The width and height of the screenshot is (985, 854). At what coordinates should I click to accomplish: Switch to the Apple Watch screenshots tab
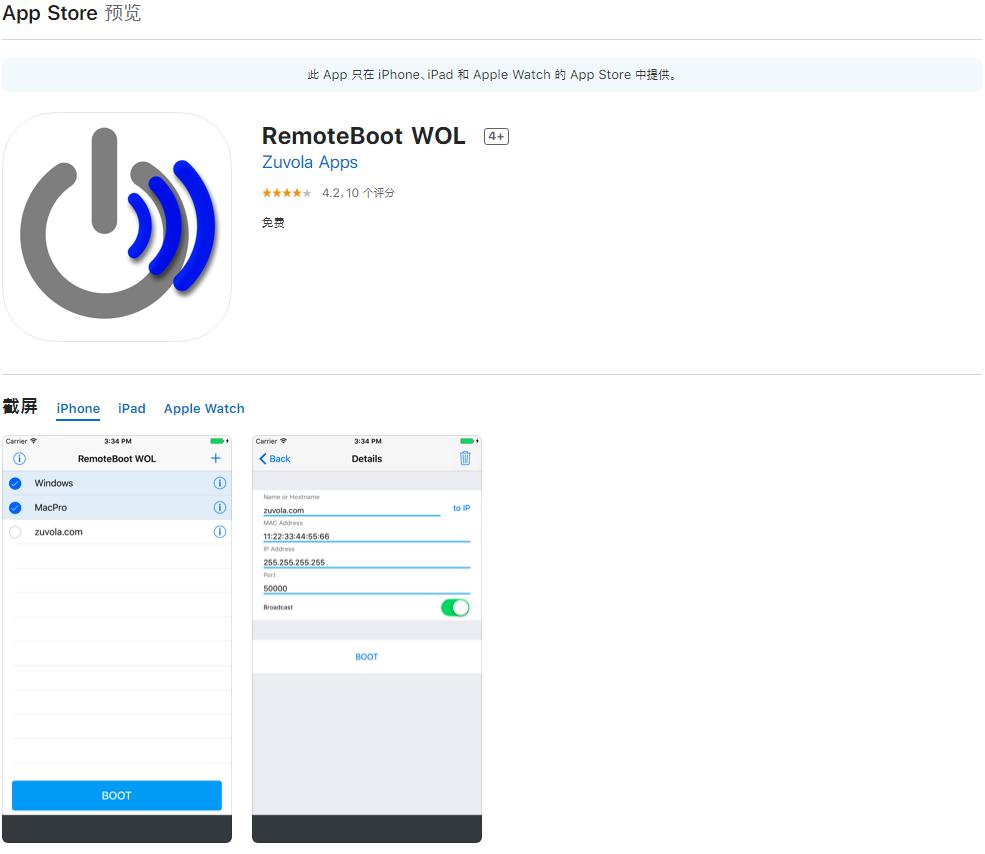tap(204, 408)
